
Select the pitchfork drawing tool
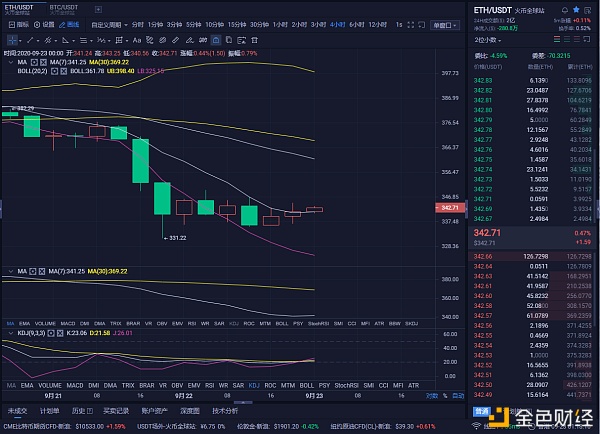point(48,40)
